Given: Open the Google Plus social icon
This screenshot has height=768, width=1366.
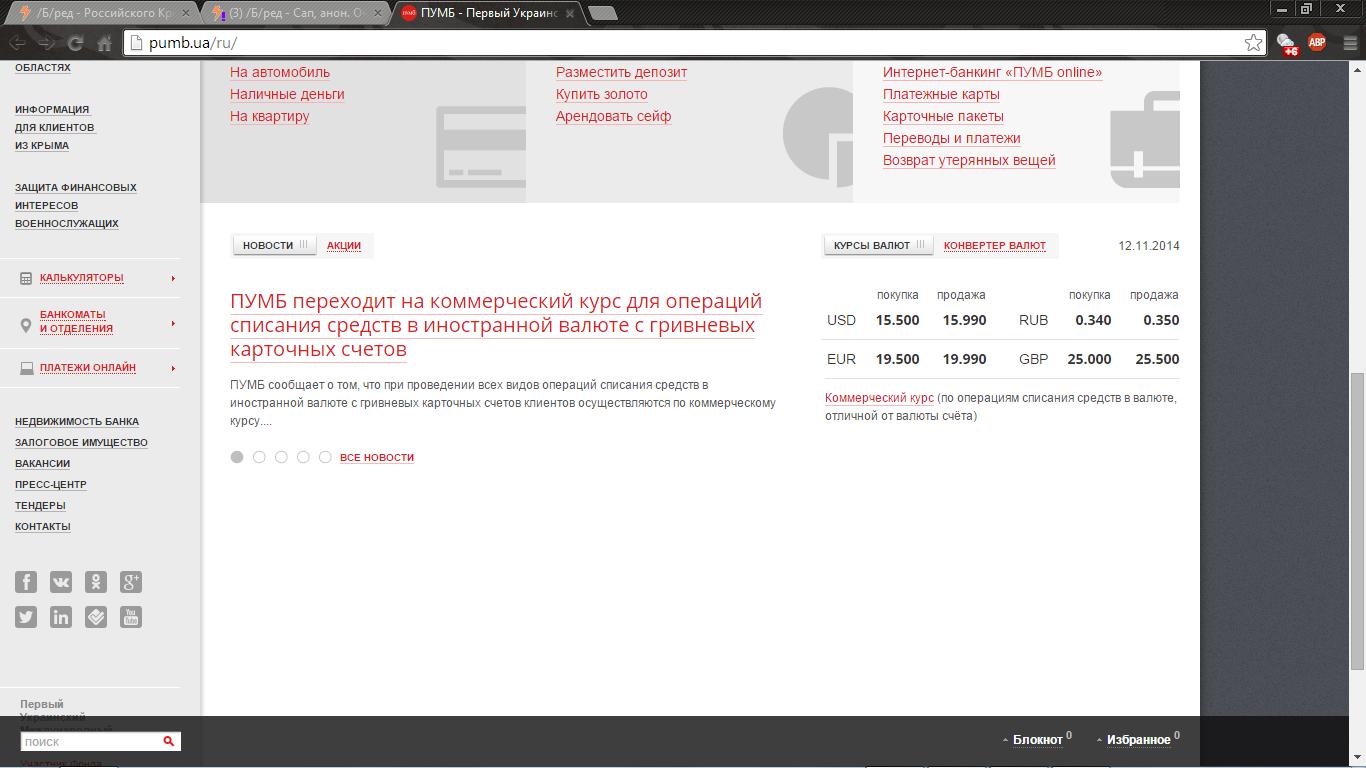Looking at the screenshot, I should (x=131, y=582).
